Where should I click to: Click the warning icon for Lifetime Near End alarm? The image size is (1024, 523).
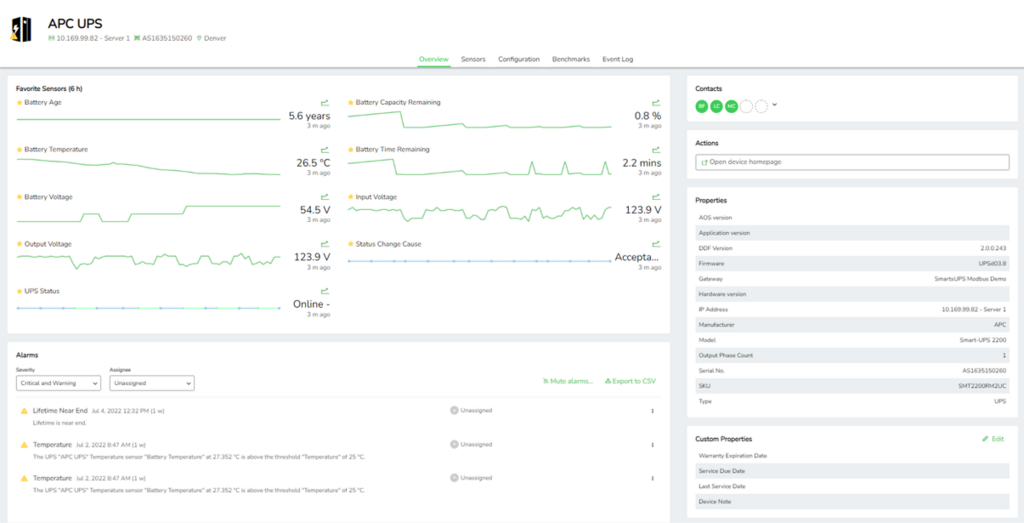click(24, 411)
